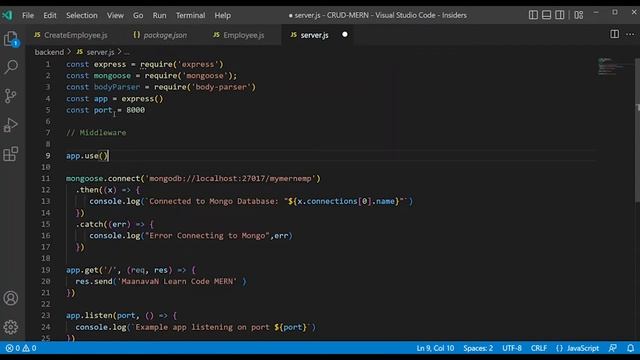
Task: Open the File menu
Action: point(28,16)
